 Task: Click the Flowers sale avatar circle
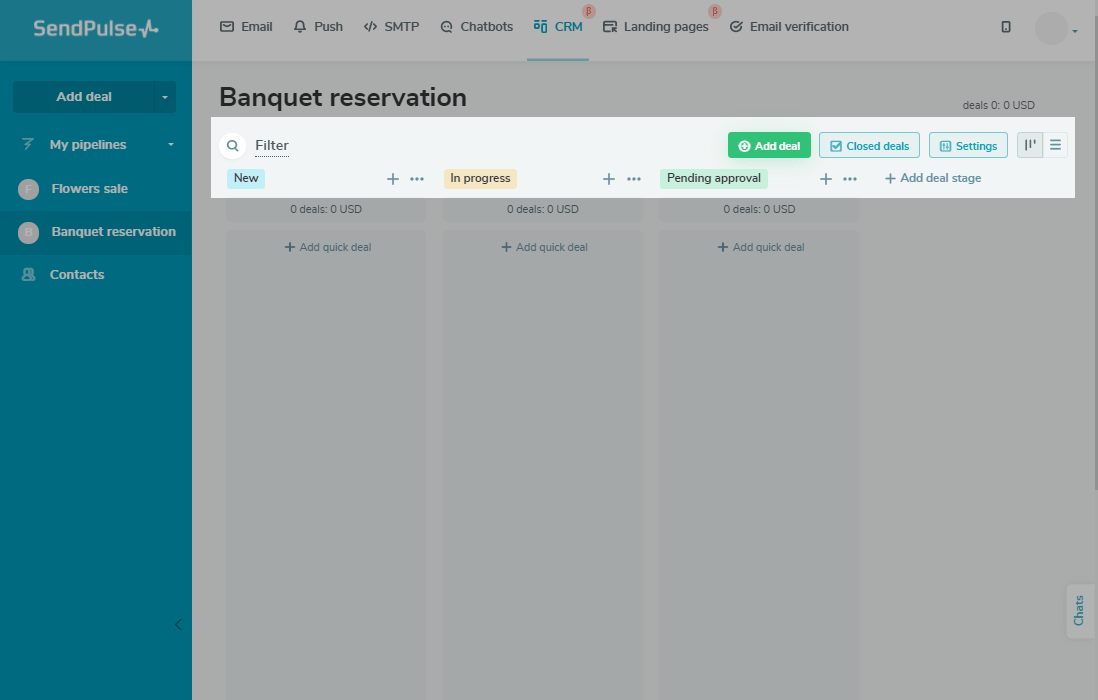[x=28, y=189]
